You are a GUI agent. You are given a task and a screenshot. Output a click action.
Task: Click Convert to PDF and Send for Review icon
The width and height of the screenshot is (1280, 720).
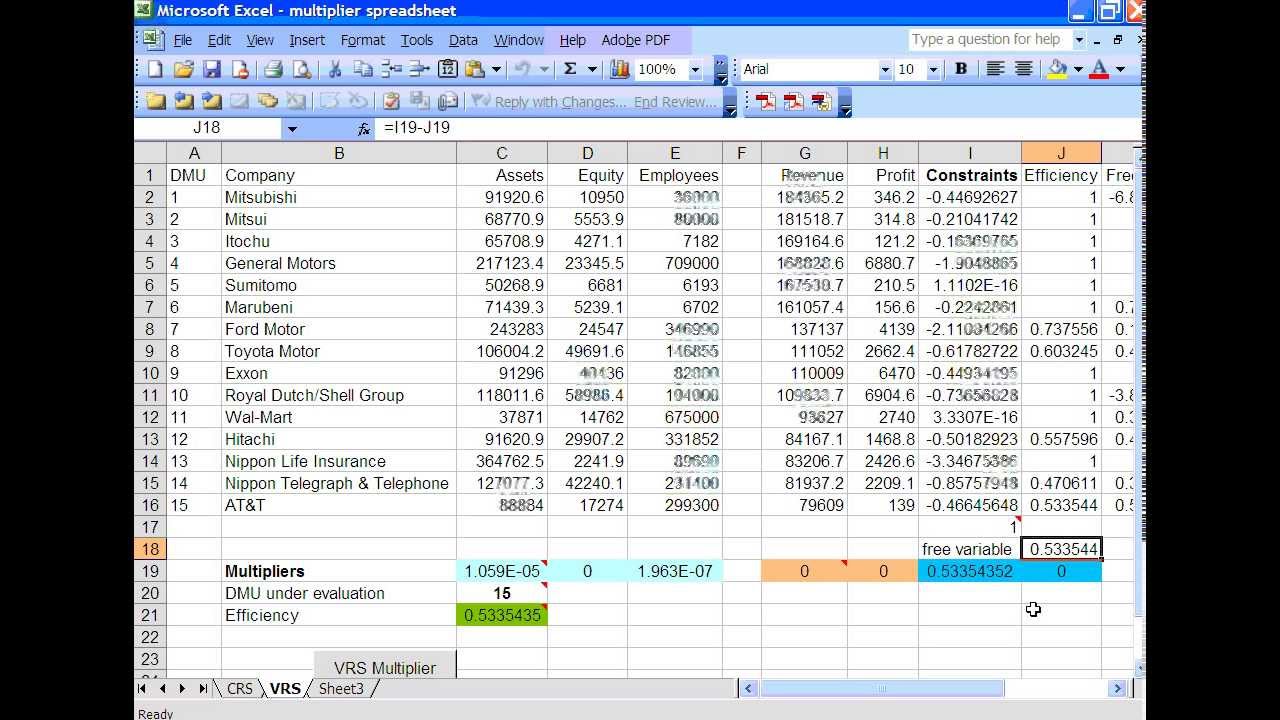(822, 101)
